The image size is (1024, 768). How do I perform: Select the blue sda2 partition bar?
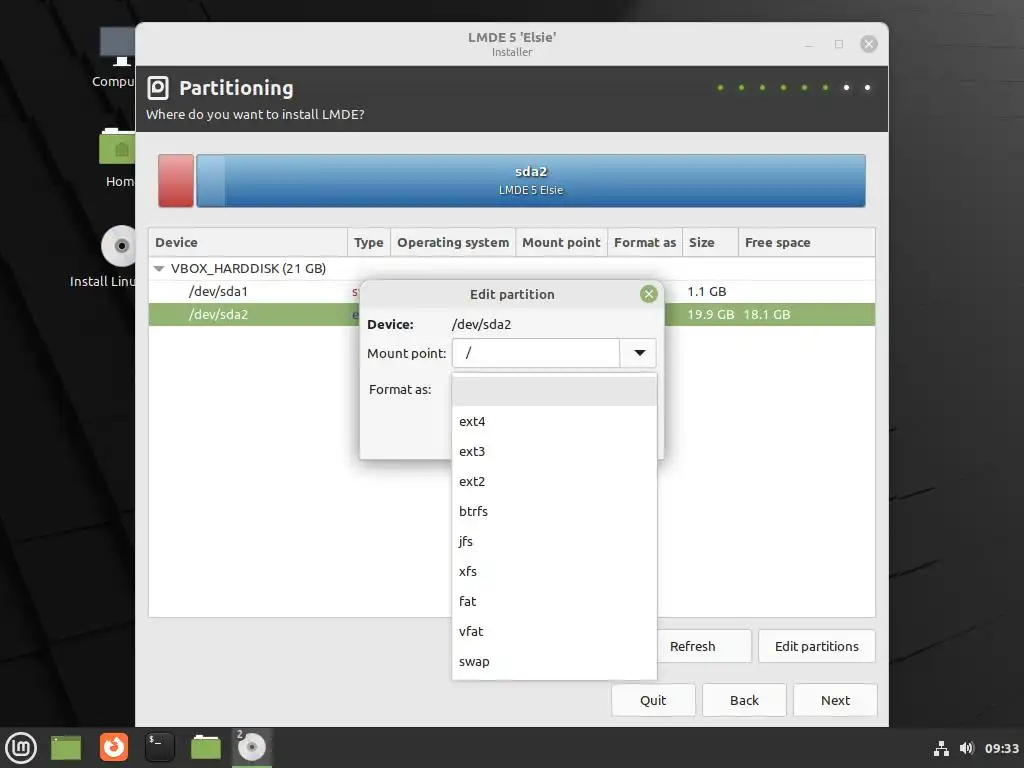pos(531,181)
